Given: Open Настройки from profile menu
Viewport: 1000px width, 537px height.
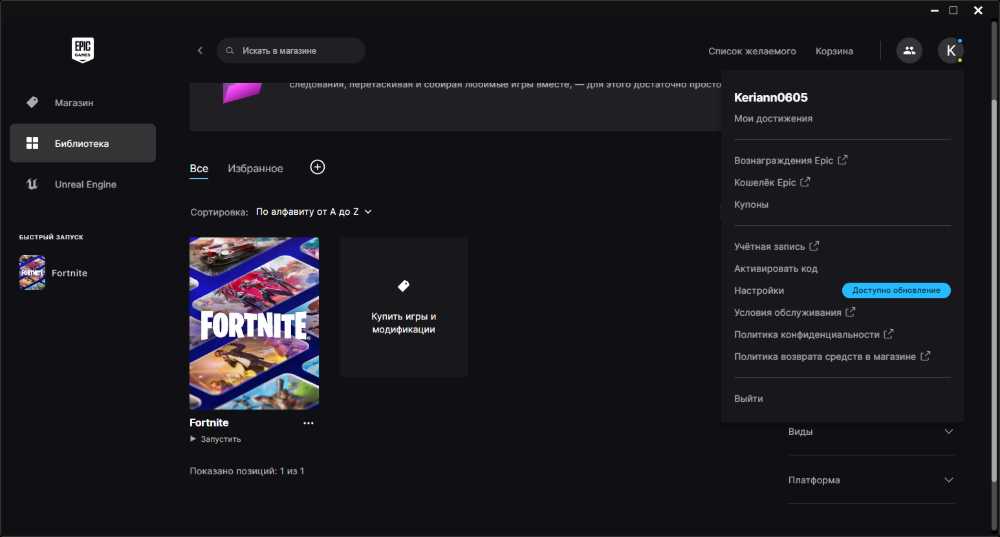Looking at the screenshot, I should click(x=759, y=291).
